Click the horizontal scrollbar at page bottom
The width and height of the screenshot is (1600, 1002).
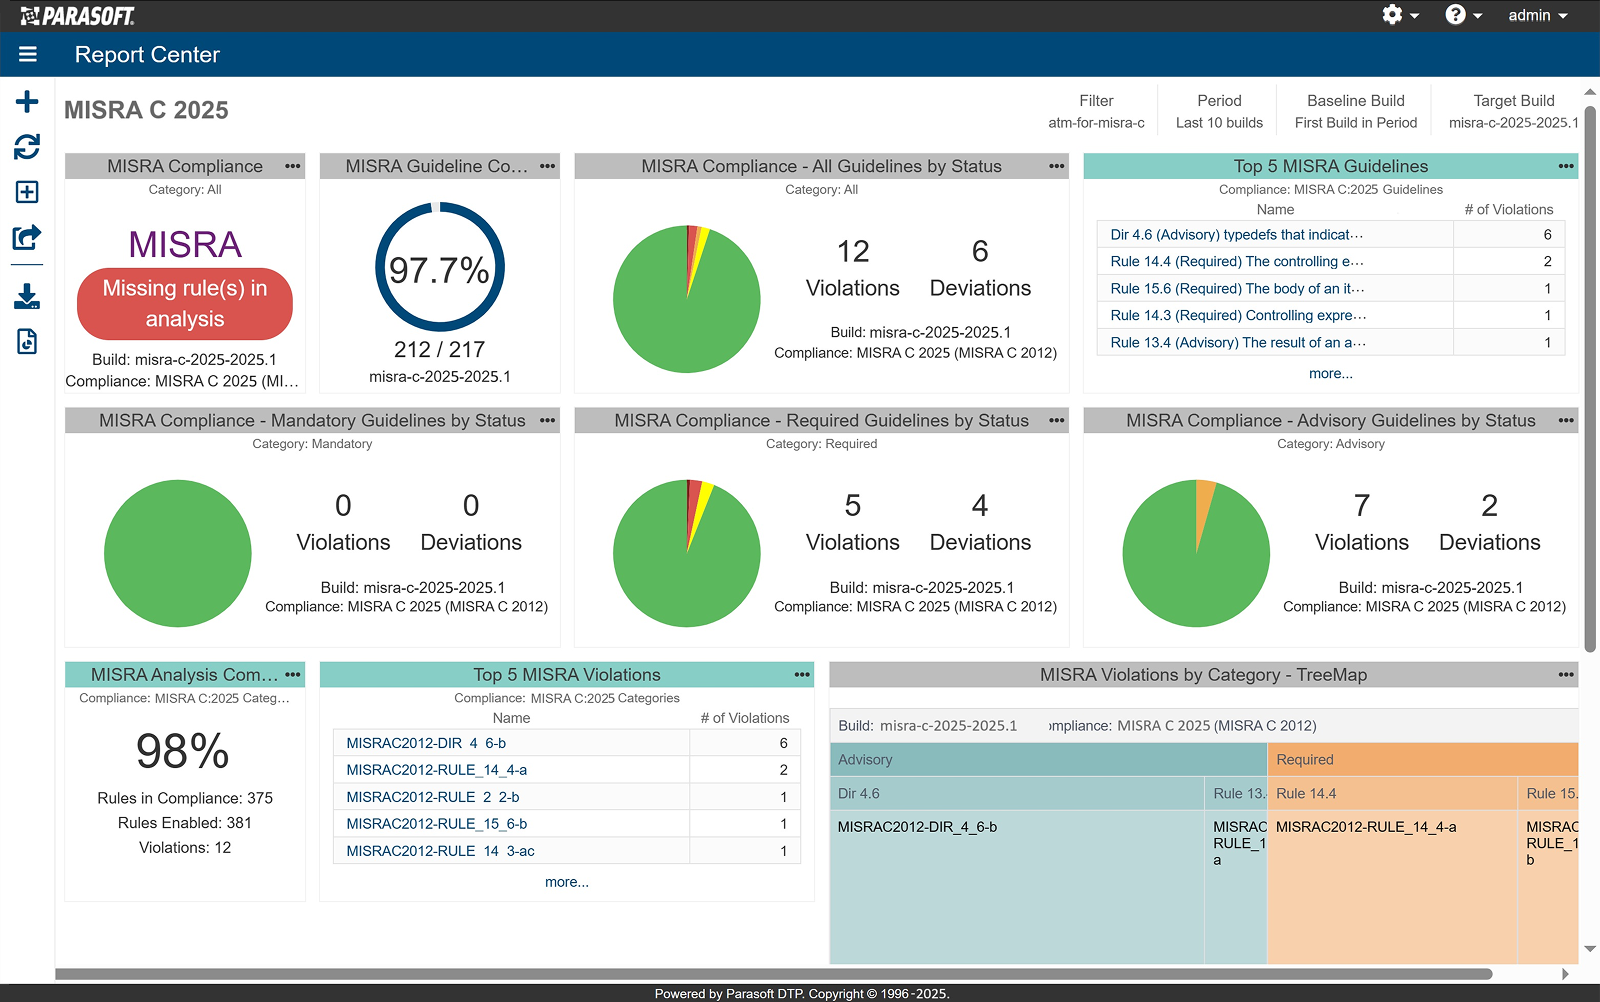(x=774, y=974)
